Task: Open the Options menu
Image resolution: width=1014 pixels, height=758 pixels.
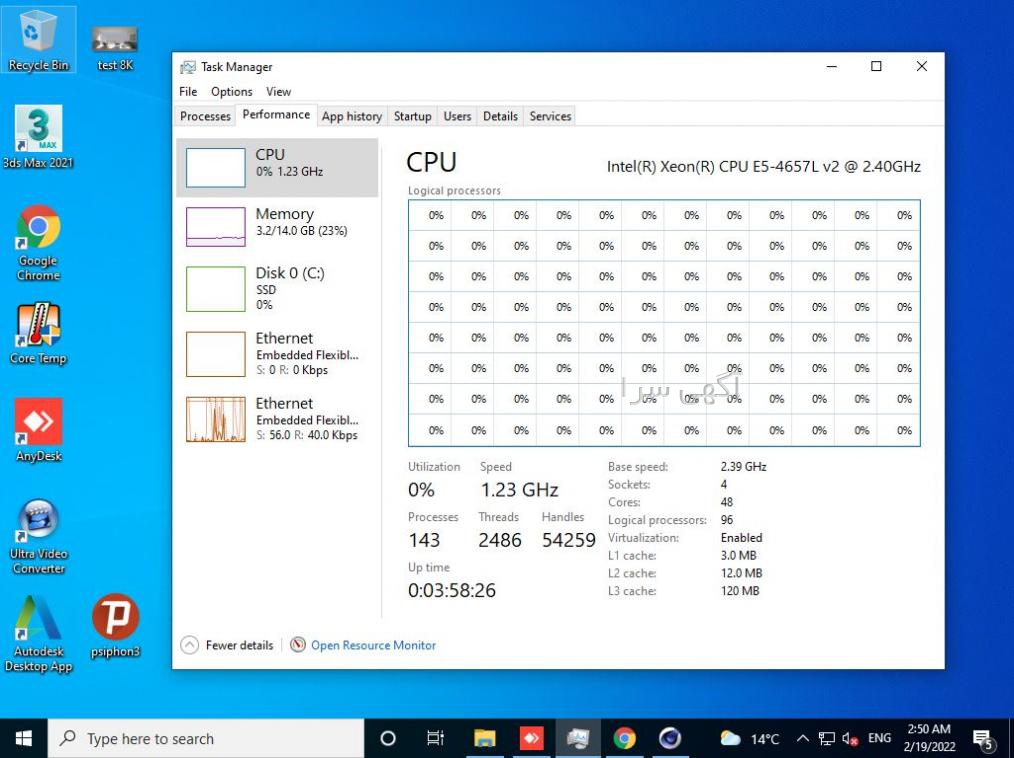Action: 232,92
